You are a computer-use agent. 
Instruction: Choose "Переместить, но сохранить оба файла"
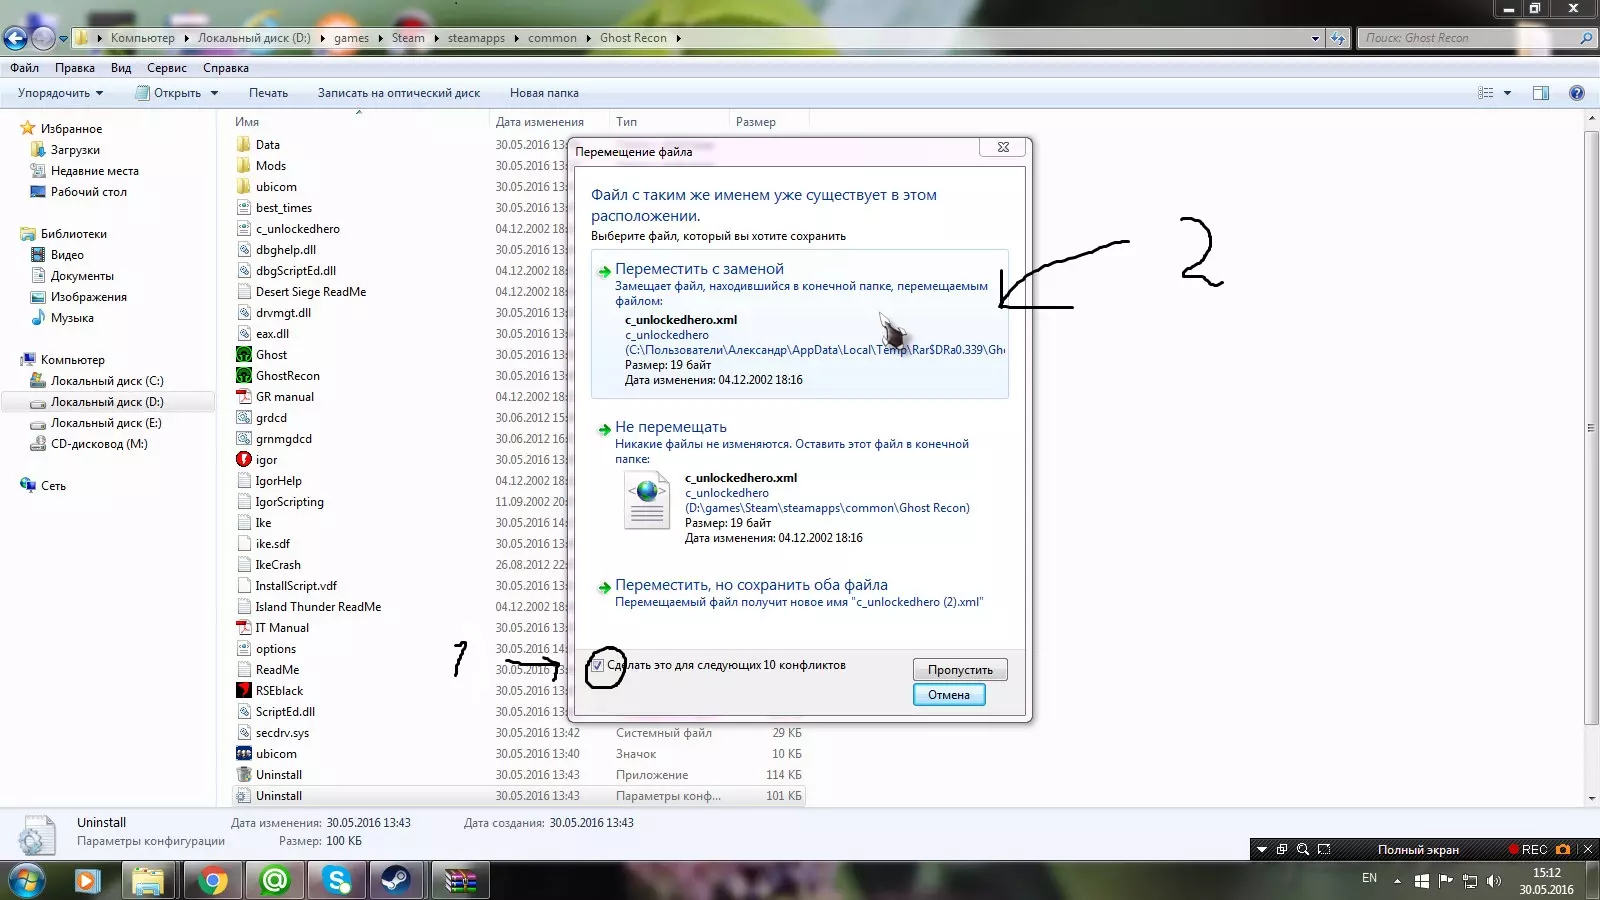800,593
